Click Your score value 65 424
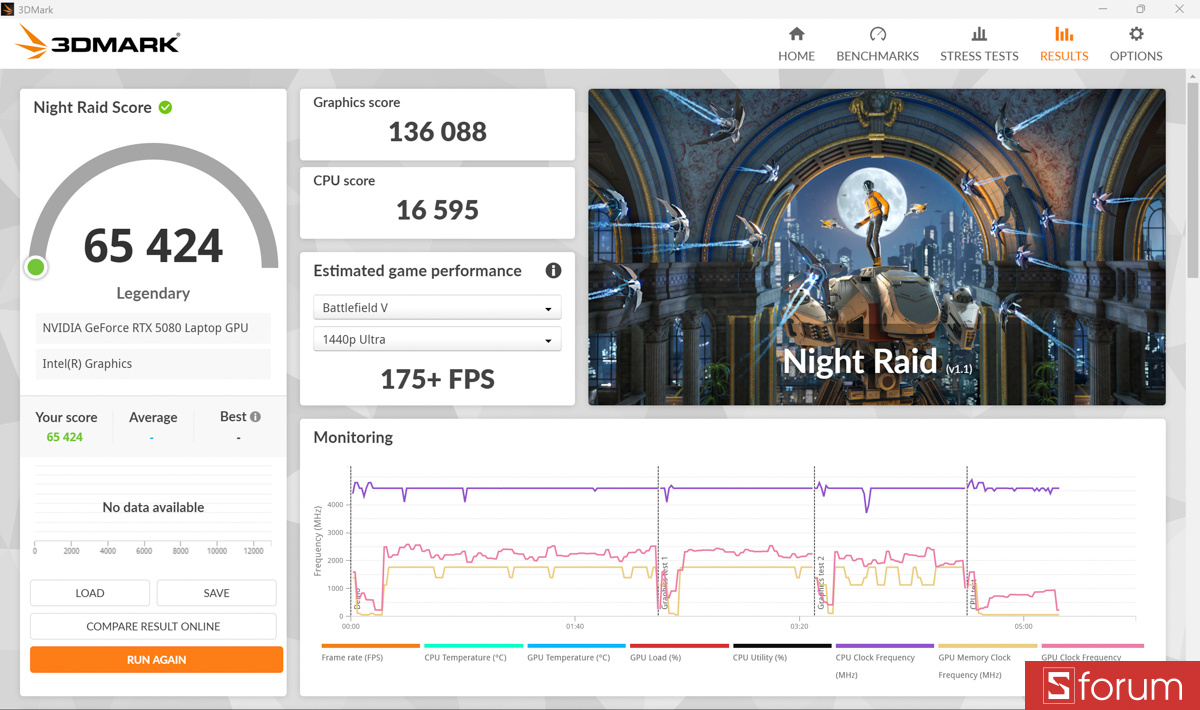The width and height of the screenshot is (1200, 710). click(65, 437)
